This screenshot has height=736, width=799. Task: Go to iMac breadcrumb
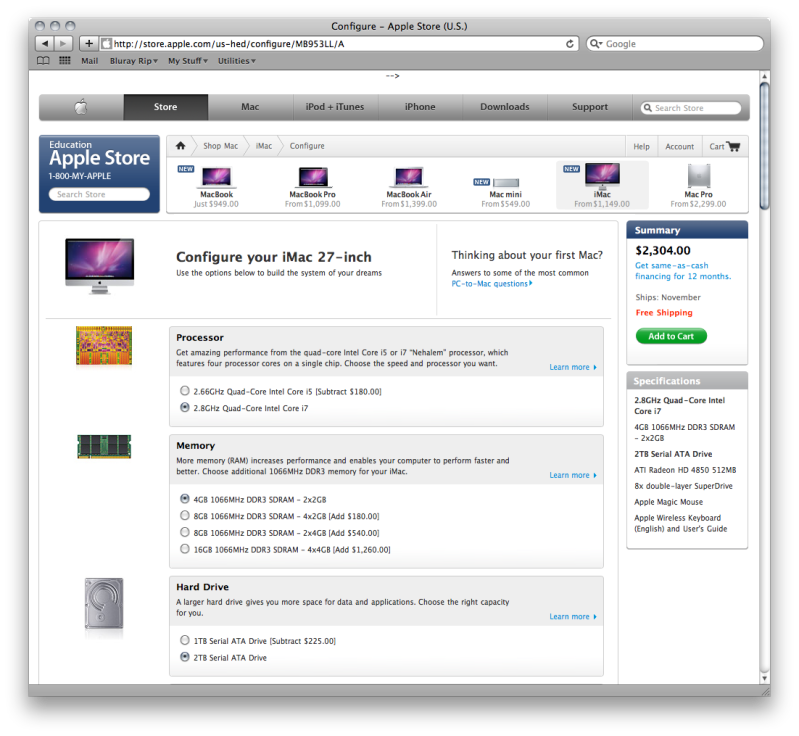264,146
